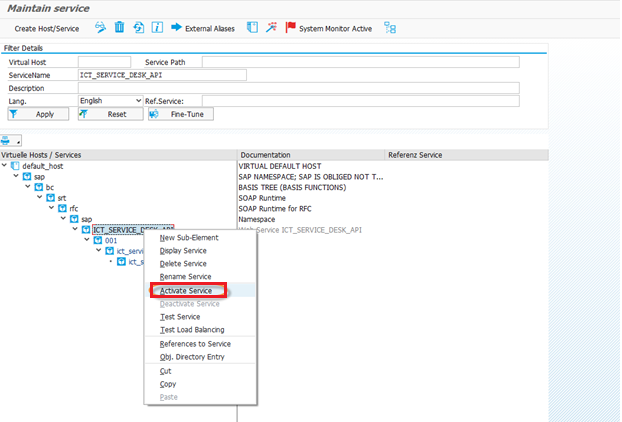
Task: Select the 001 node in services tree
Action: [x=111, y=240]
